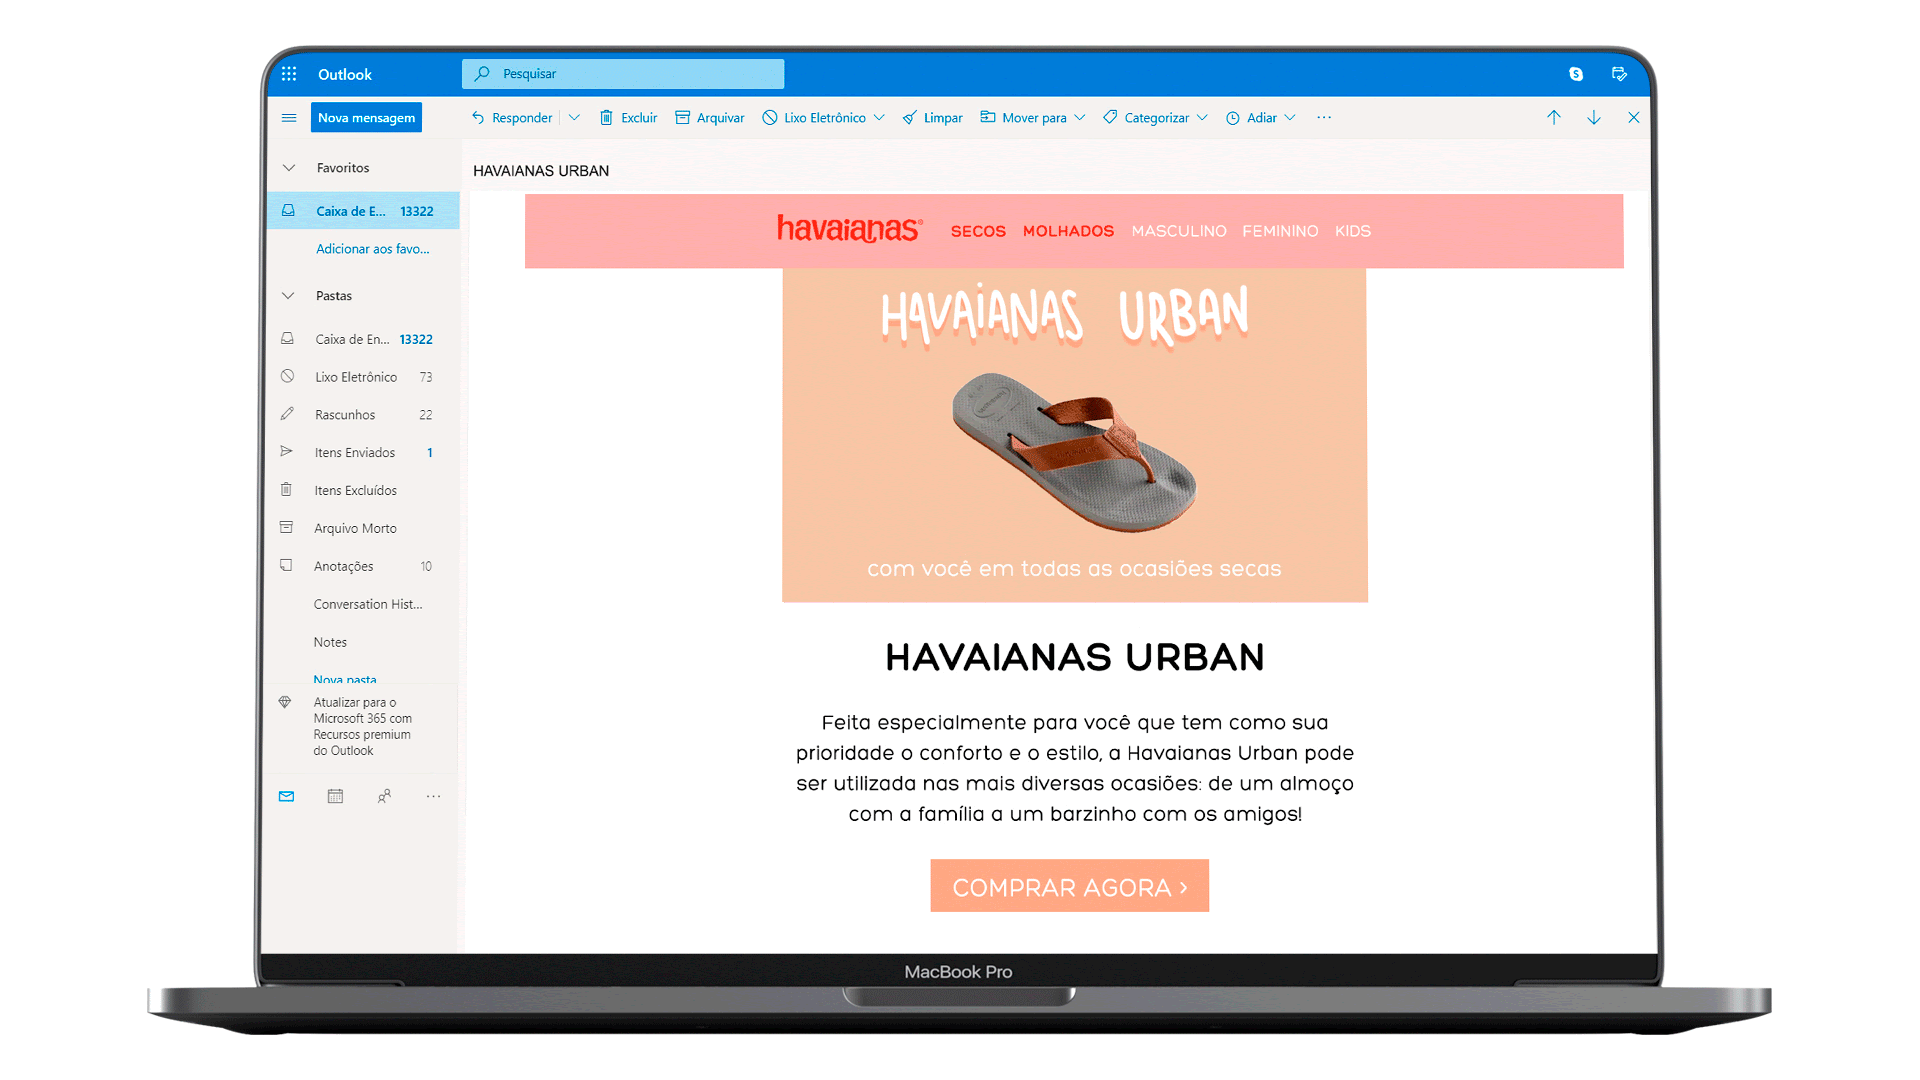Open more actions ellipsis in toolbar

[1324, 117]
